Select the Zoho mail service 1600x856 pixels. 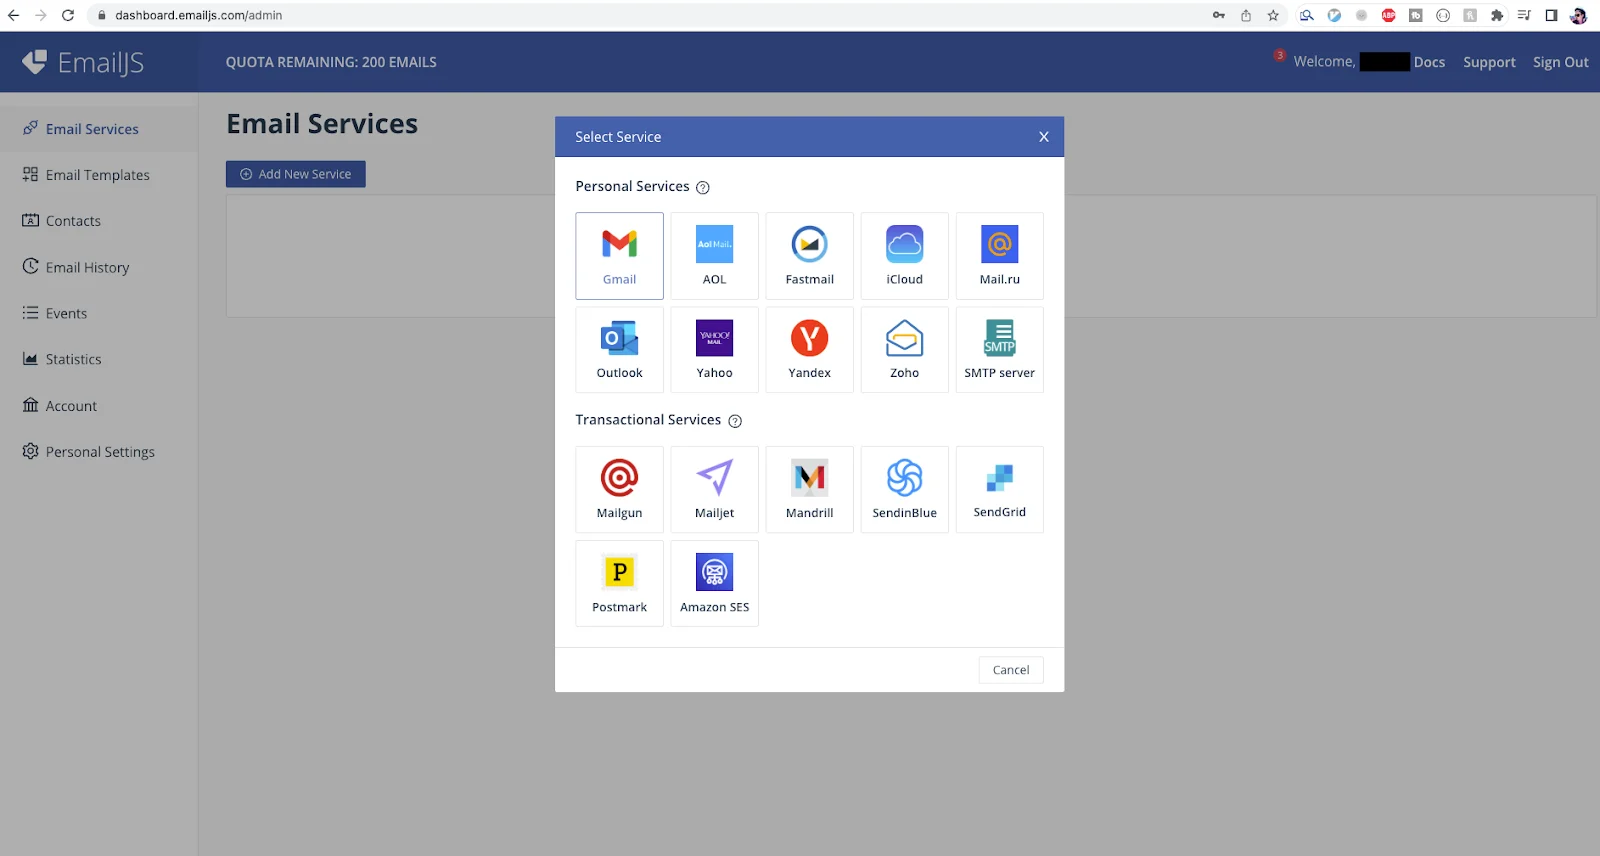click(904, 350)
